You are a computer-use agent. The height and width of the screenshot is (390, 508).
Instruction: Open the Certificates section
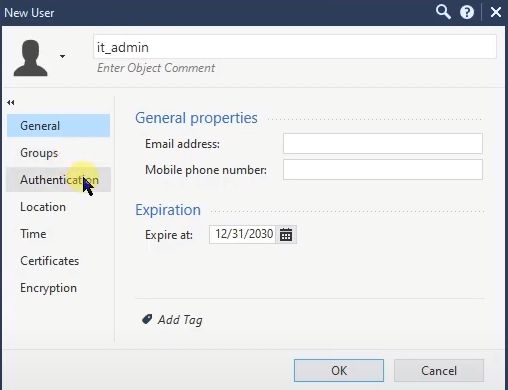[x=58, y=261]
